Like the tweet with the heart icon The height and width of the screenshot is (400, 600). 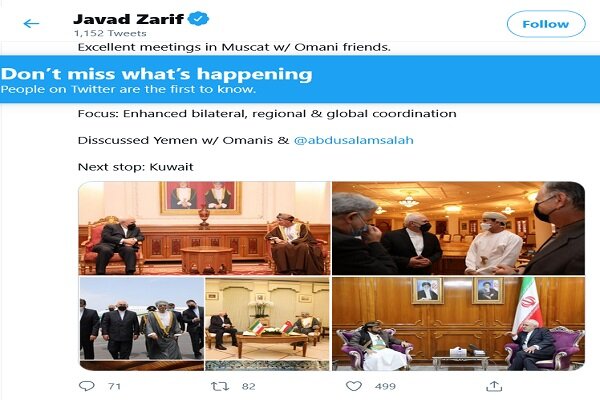[x=354, y=386]
